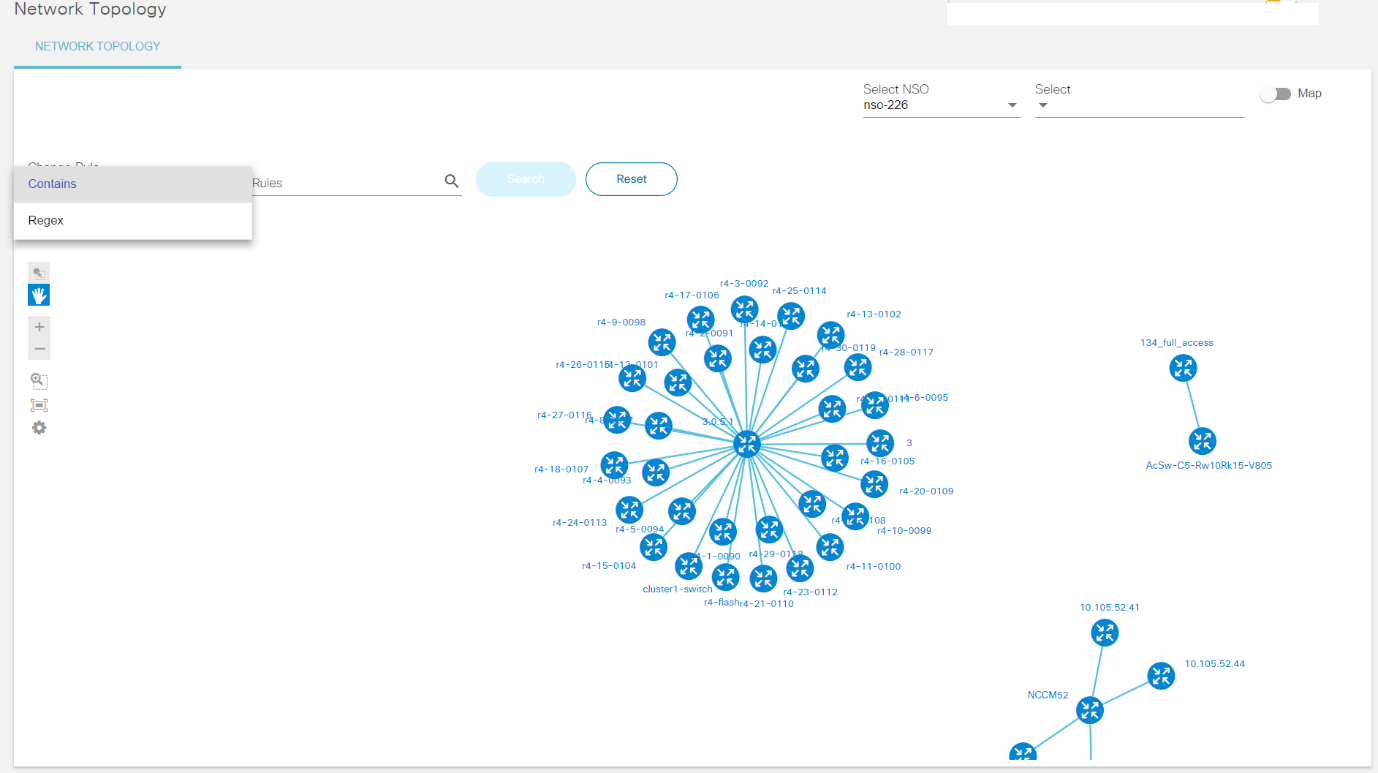Click the Search button
Screen dimensions: 1378x773
click(526, 179)
